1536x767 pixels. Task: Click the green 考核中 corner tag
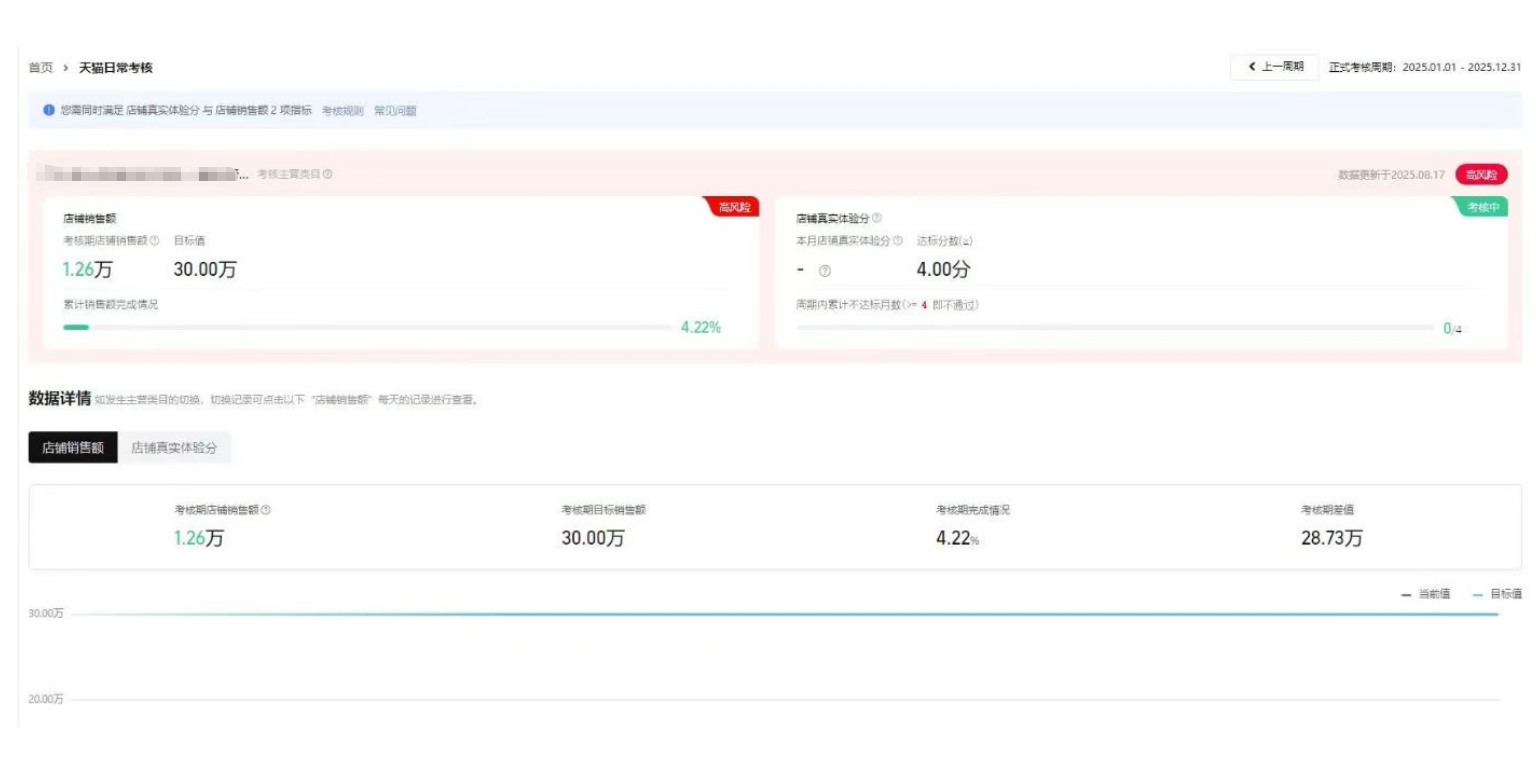1484,207
